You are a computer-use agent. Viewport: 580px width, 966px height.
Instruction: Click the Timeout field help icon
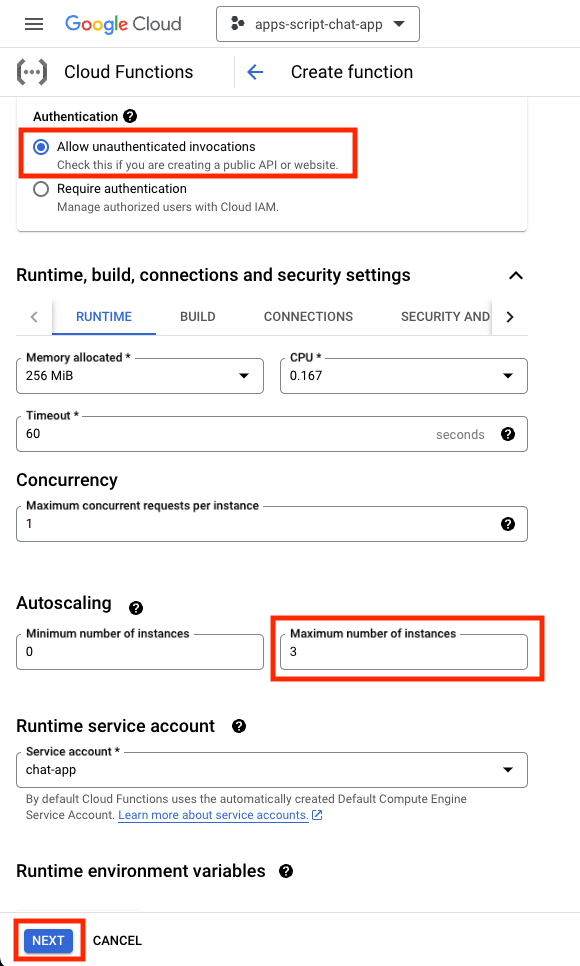[508, 434]
